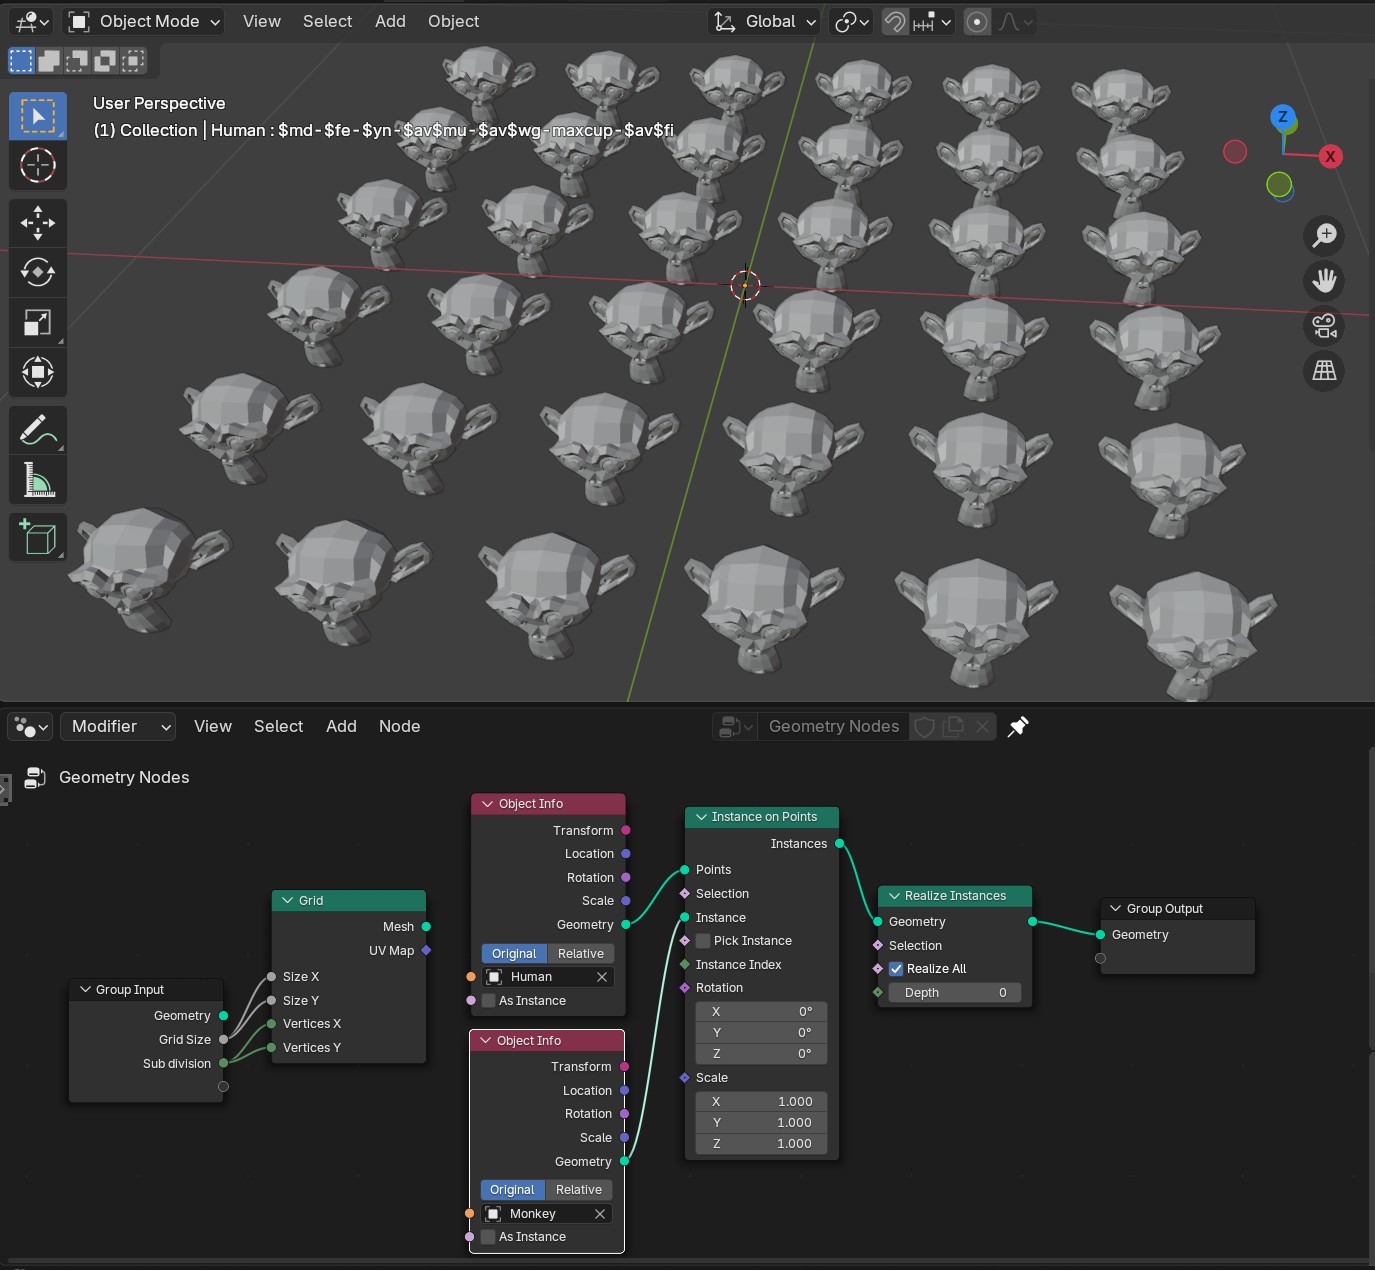Open the Global transform orientation dropdown

point(765,21)
